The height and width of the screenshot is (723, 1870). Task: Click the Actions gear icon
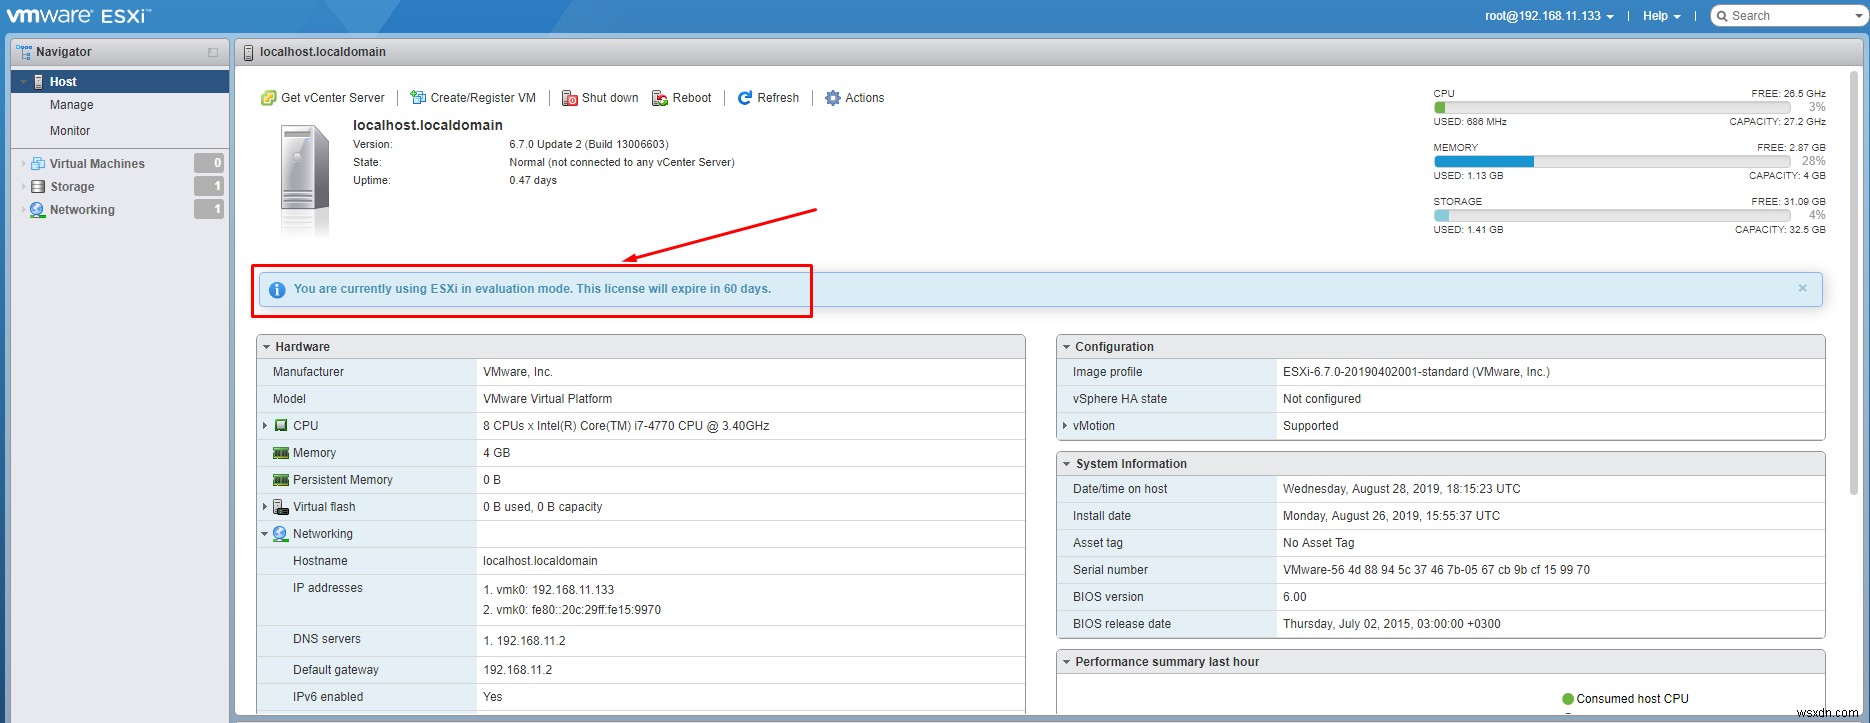click(x=833, y=98)
